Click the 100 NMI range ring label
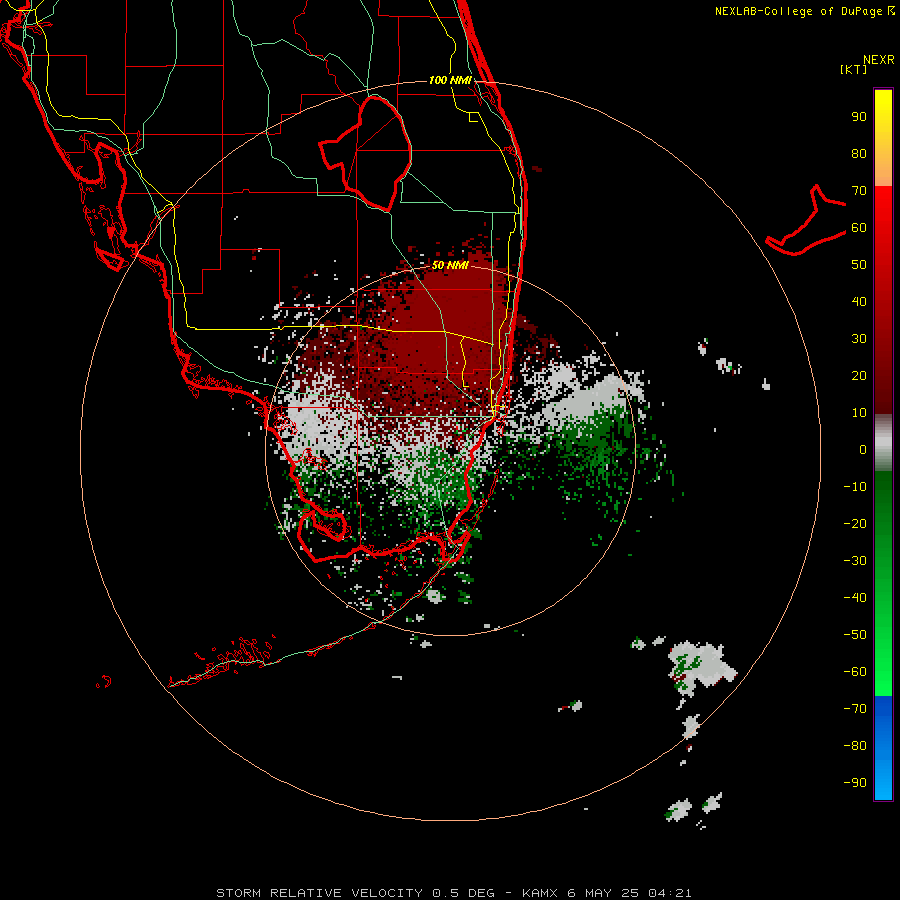The width and height of the screenshot is (900, 900). tap(450, 80)
